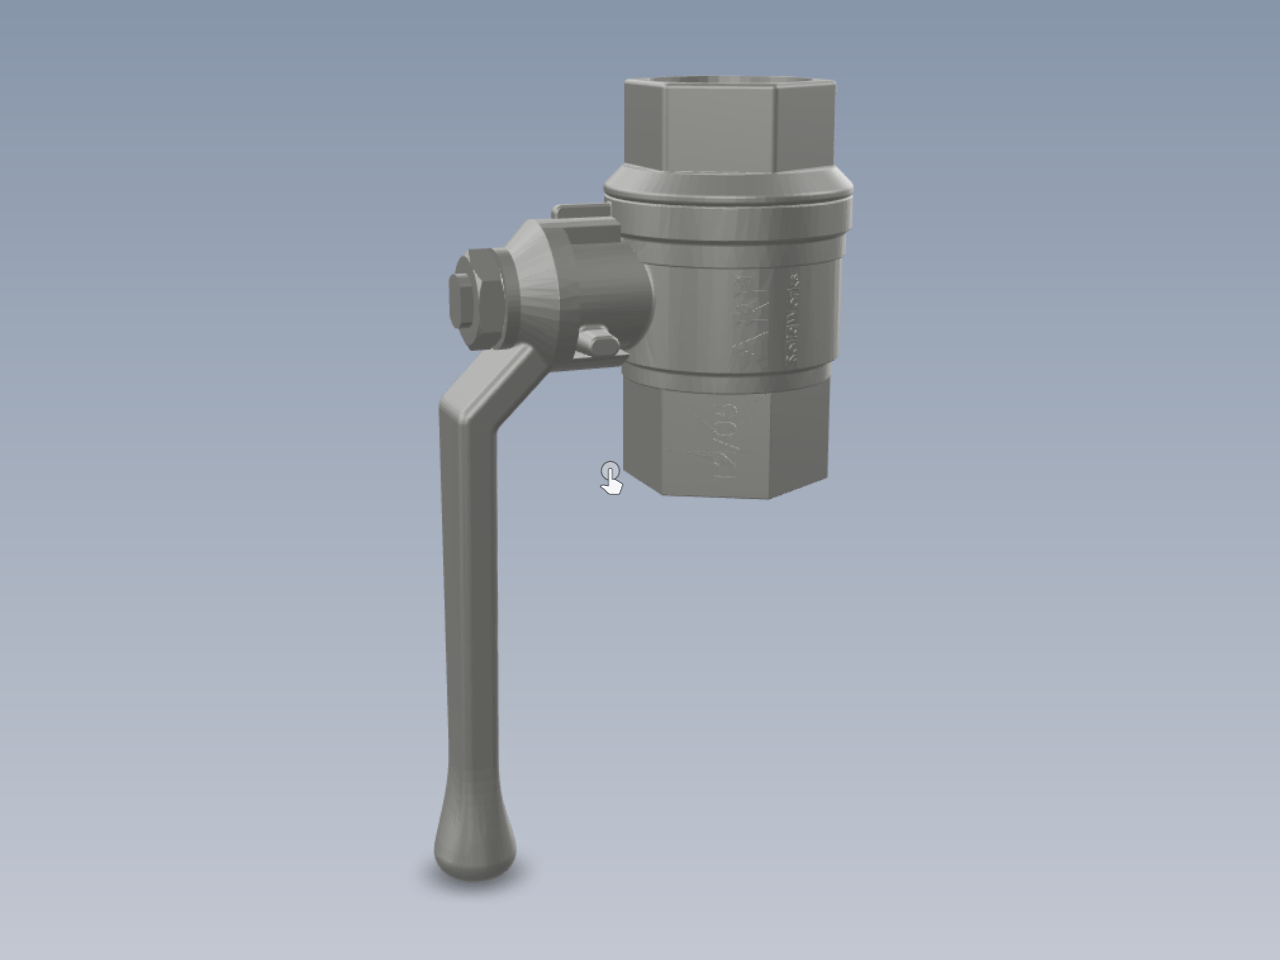1280x960 pixels.
Task: Select the small stop tab under the stem
Action: (x=598, y=341)
